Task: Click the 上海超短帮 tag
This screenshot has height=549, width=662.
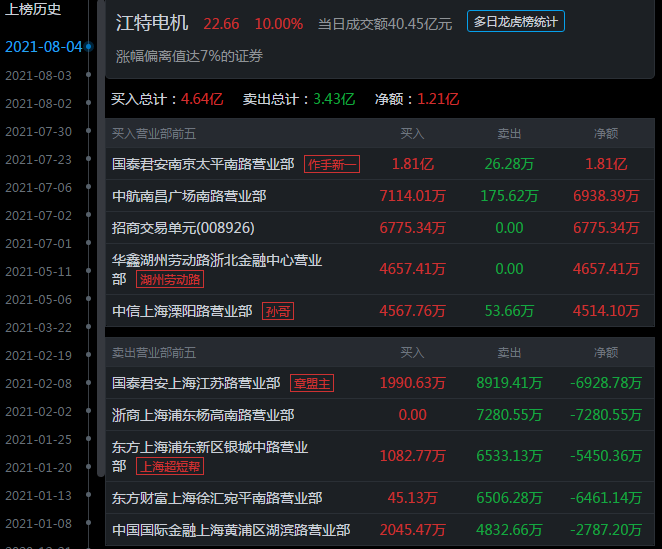Action: click(x=170, y=467)
